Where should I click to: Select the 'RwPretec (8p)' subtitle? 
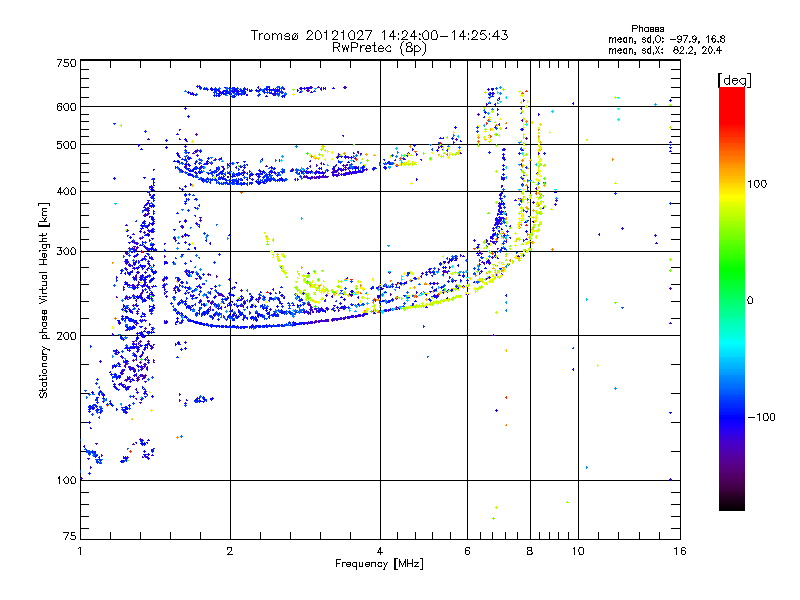point(380,48)
